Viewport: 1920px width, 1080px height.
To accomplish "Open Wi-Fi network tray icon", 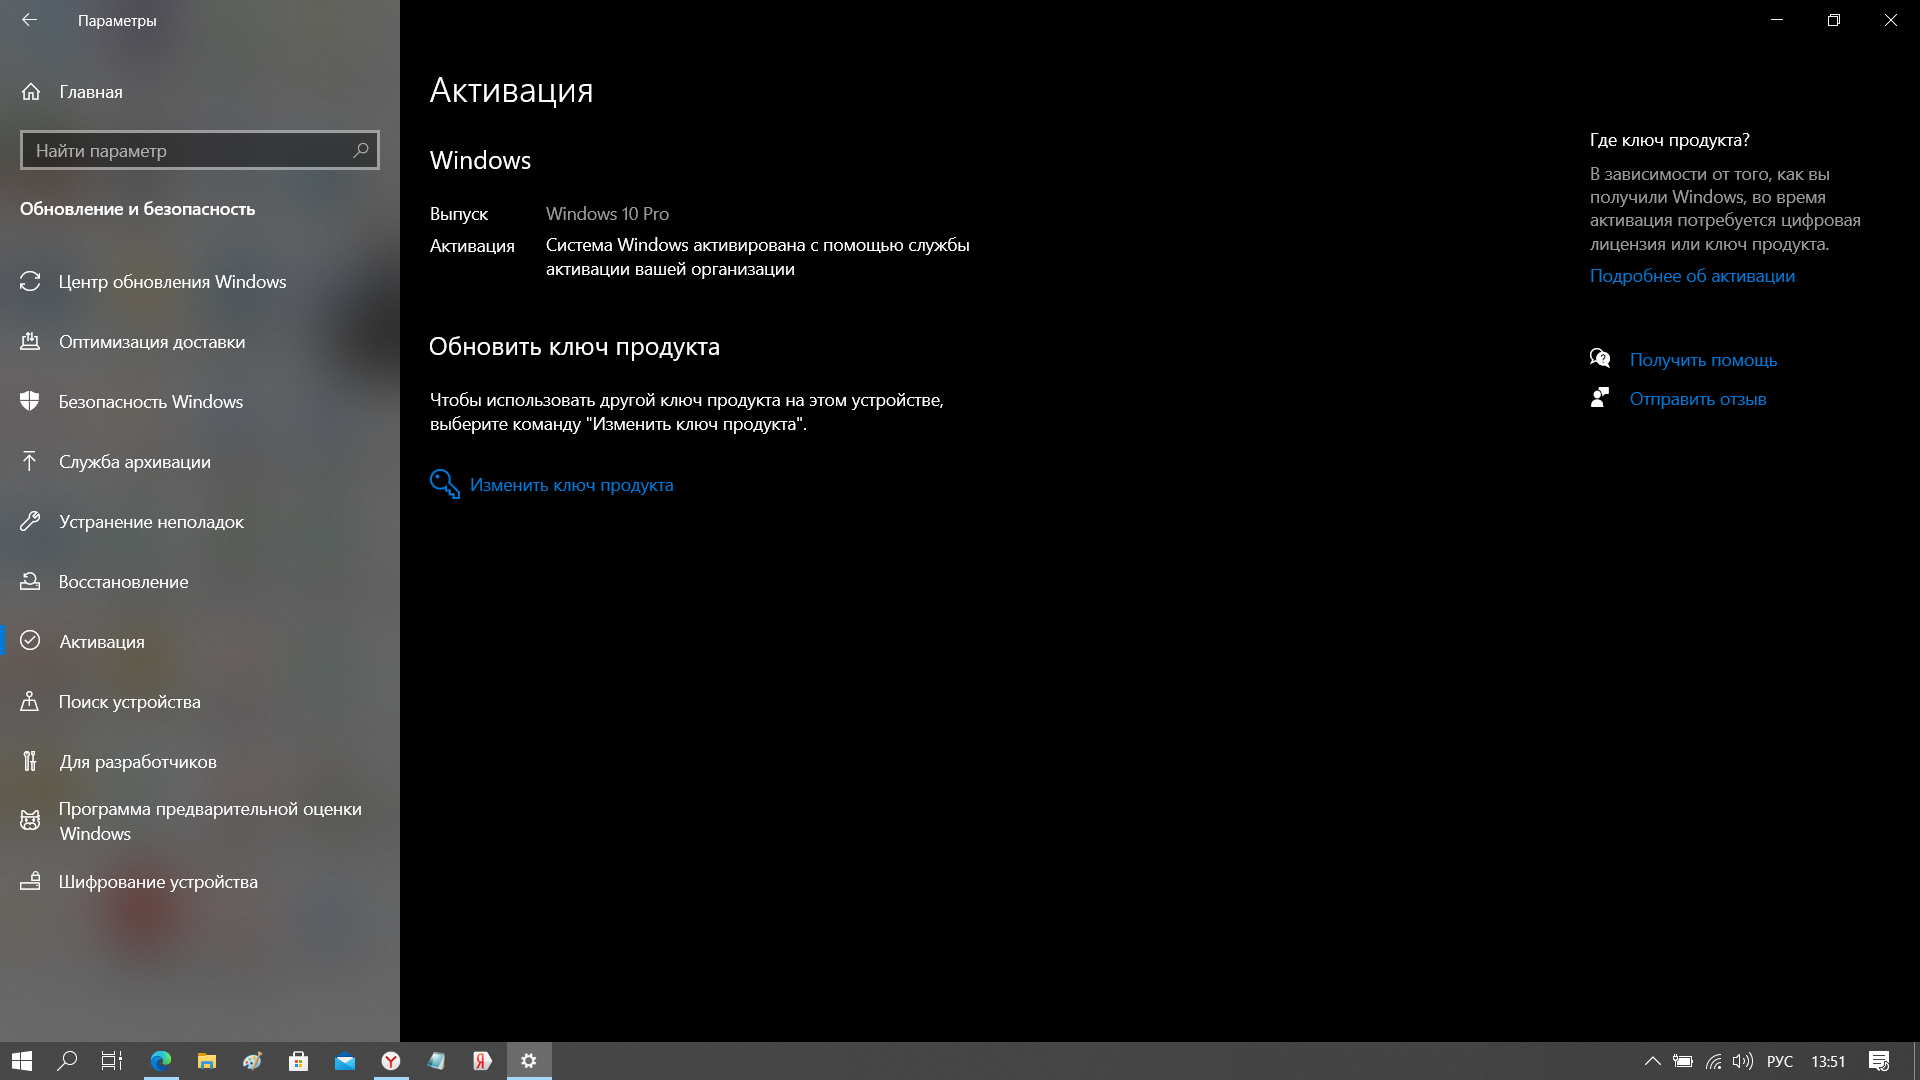I will (x=1714, y=1061).
